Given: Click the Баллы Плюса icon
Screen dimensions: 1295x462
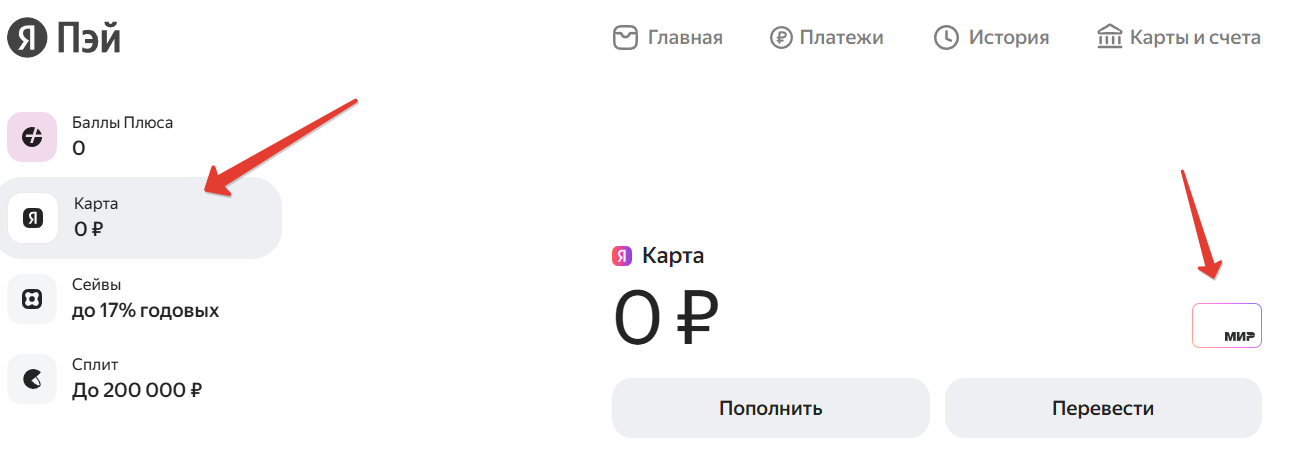Looking at the screenshot, I should (x=32, y=137).
